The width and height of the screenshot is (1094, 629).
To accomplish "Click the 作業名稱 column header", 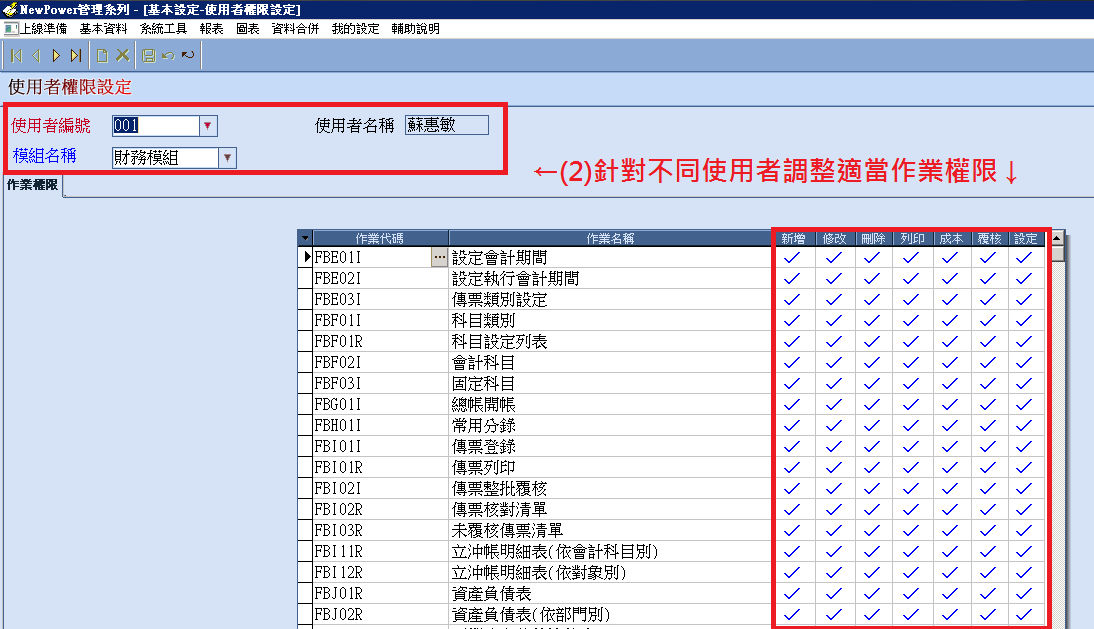I will click(x=610, y=238).
